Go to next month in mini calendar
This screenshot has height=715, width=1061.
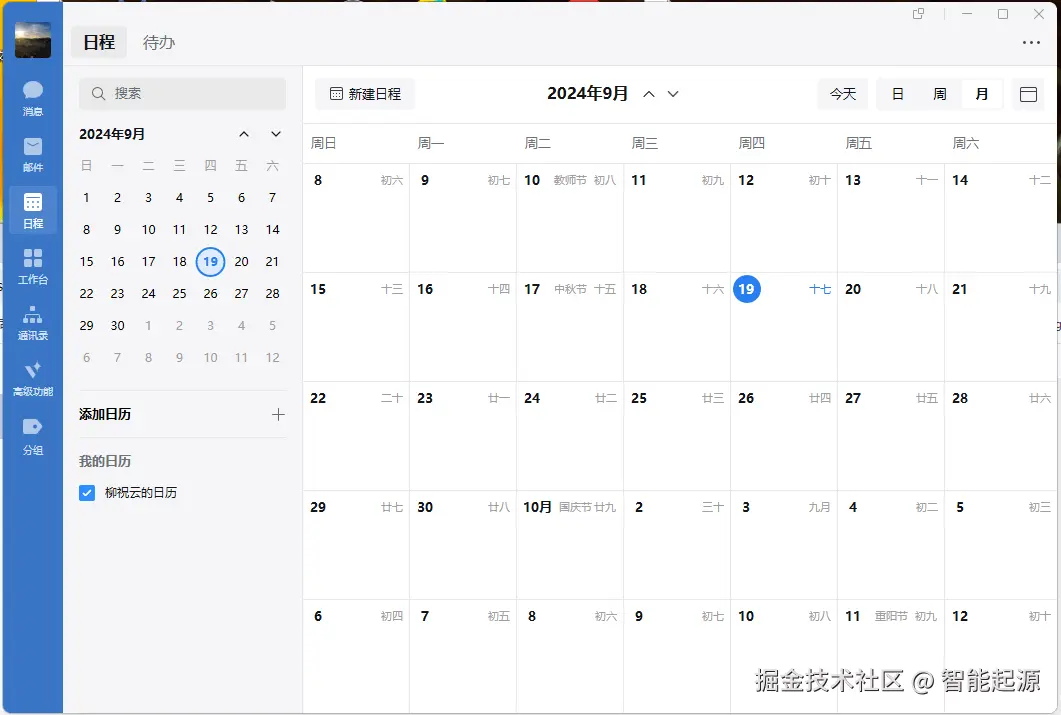[x=276, y=134]
